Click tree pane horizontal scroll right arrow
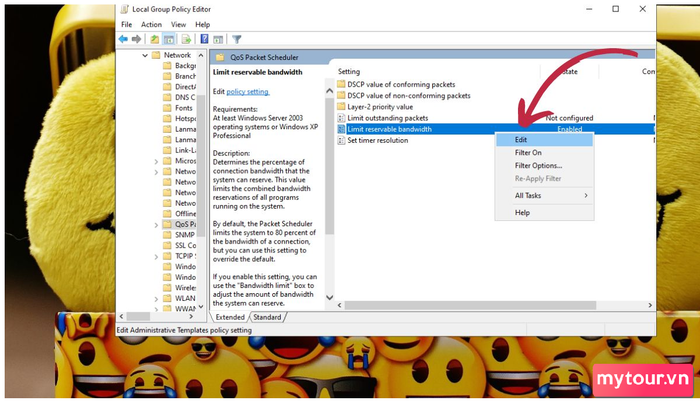700x405 pixels. pos(191,316)
